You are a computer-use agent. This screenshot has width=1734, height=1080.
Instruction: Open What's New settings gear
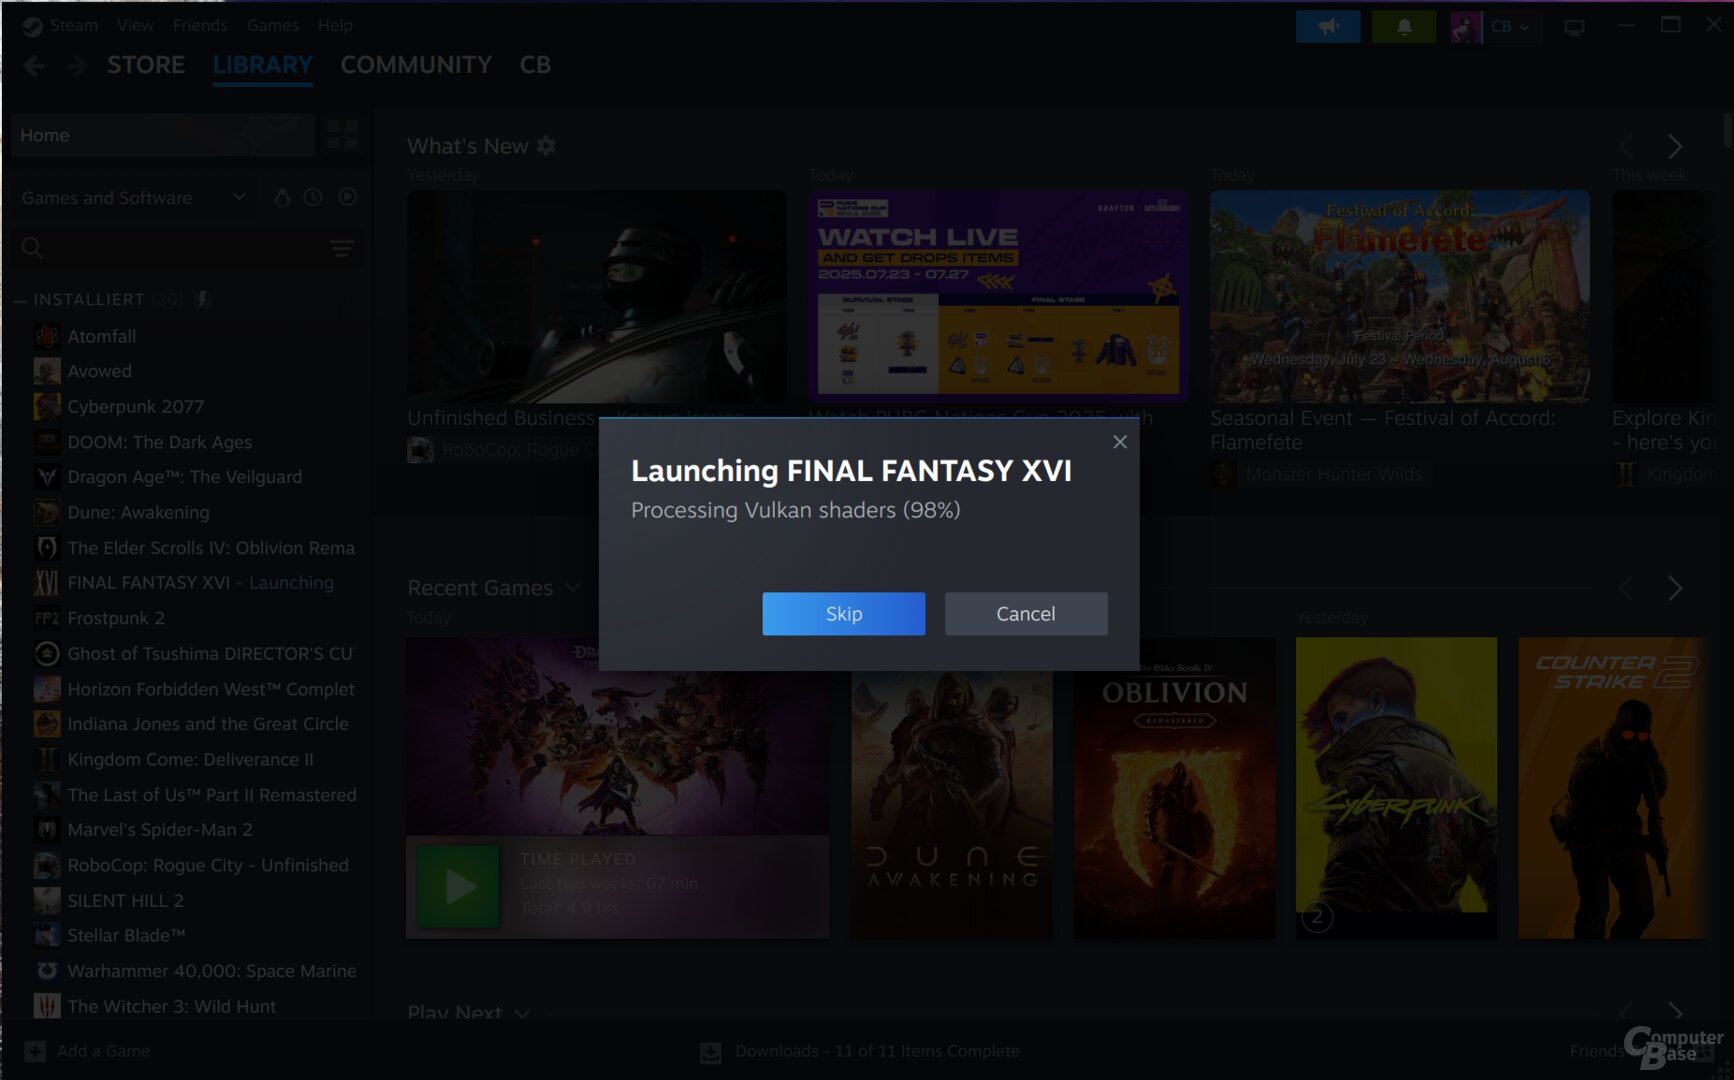tap(546, 146)
